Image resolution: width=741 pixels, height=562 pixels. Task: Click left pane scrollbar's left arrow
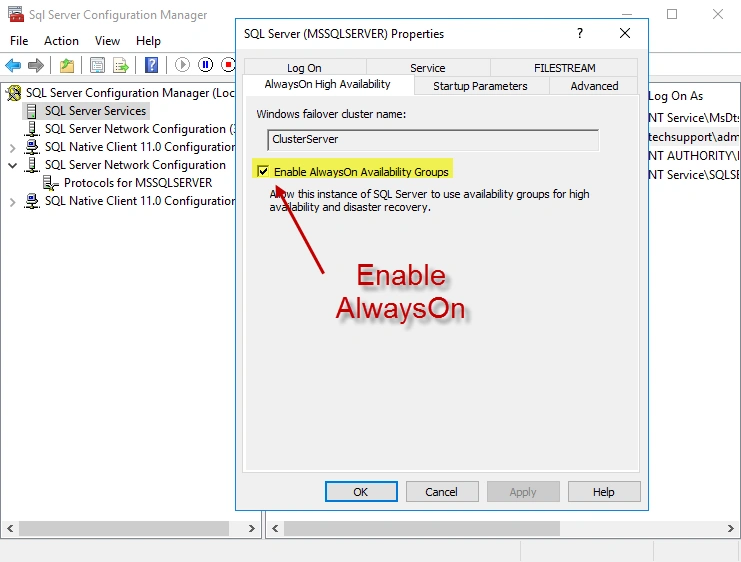click(x=10, y=528)
